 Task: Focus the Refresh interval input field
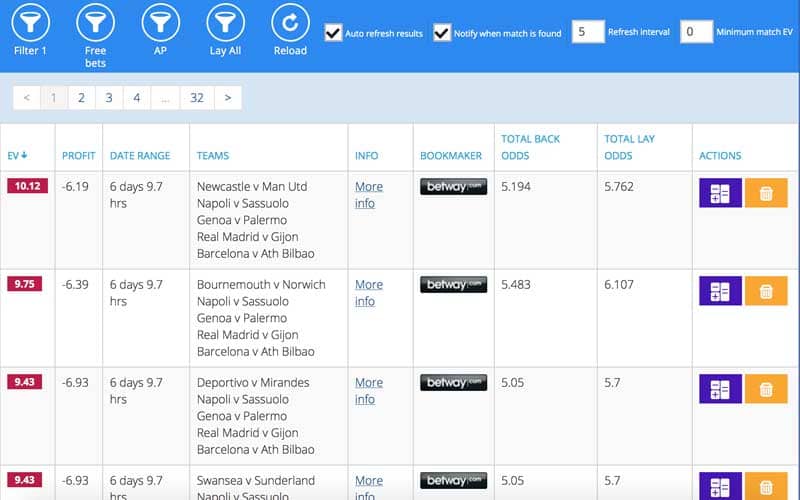click(x=588, y=32)
